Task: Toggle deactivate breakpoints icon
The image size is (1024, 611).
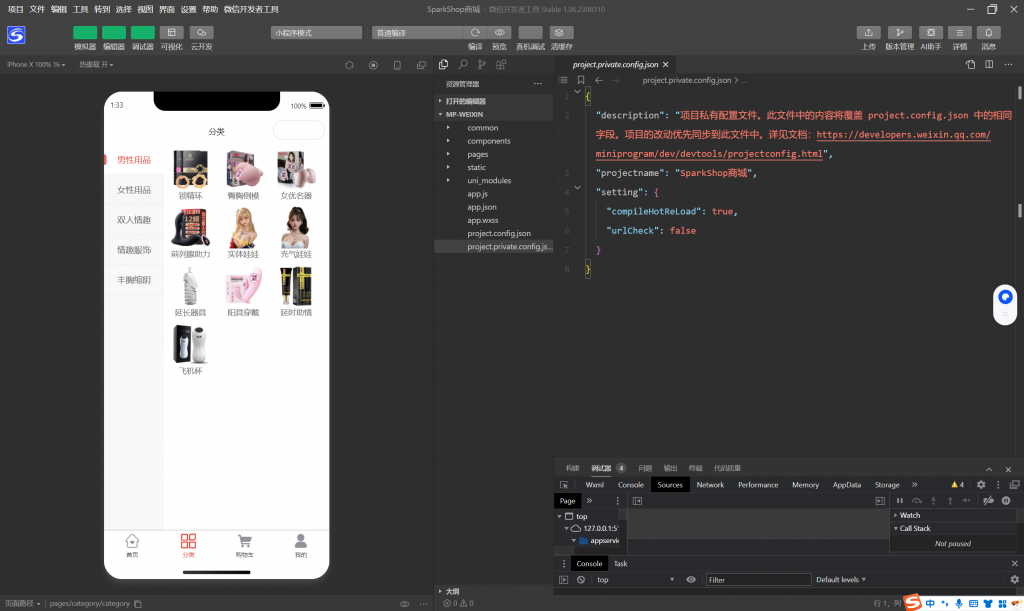Action: click(x=988, y=500)
